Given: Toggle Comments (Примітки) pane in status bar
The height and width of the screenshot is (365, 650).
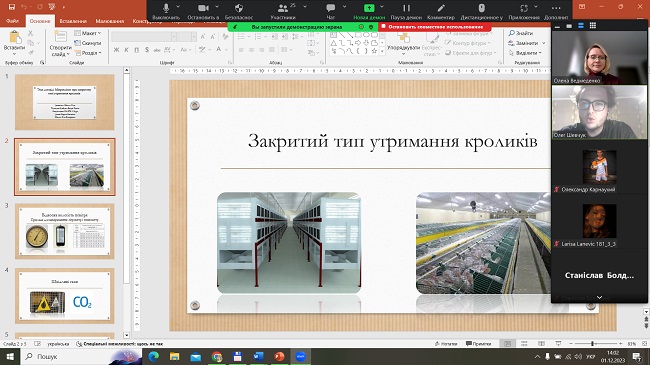Looking at the screenshot, I should [x=478, y=343].
